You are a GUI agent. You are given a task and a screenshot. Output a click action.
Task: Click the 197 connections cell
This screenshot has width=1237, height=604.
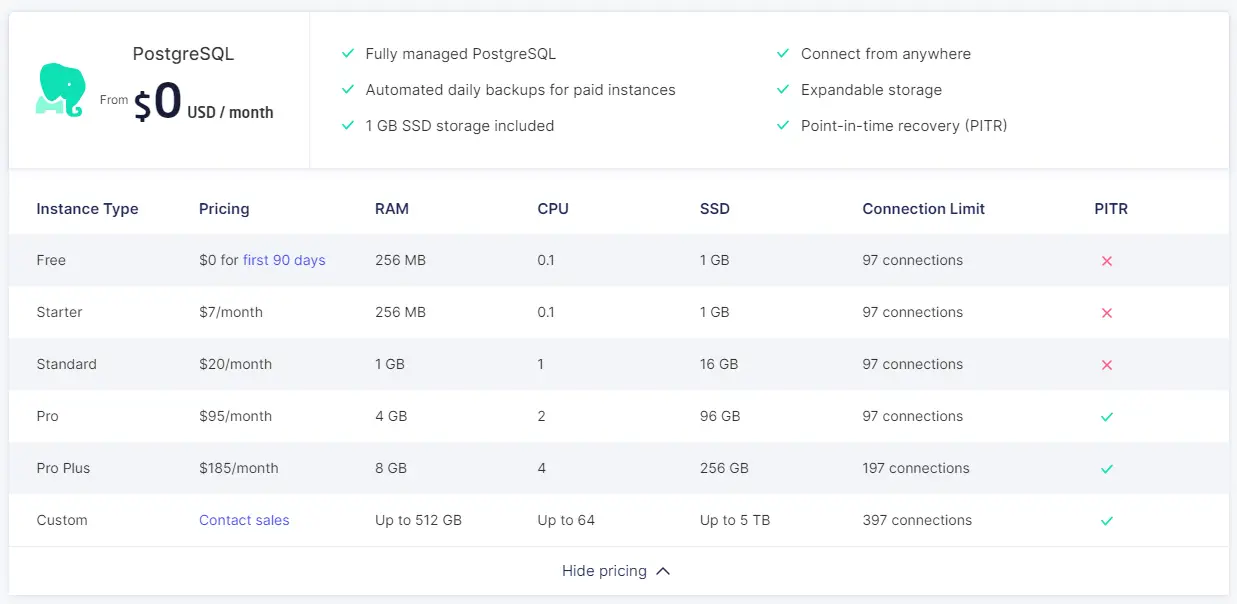[916, 468]
